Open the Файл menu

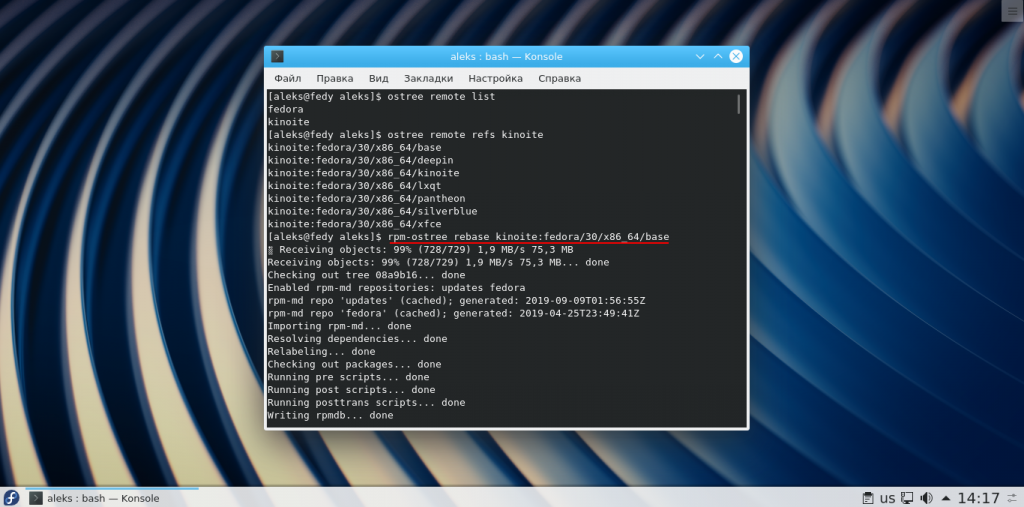[287, 78]
